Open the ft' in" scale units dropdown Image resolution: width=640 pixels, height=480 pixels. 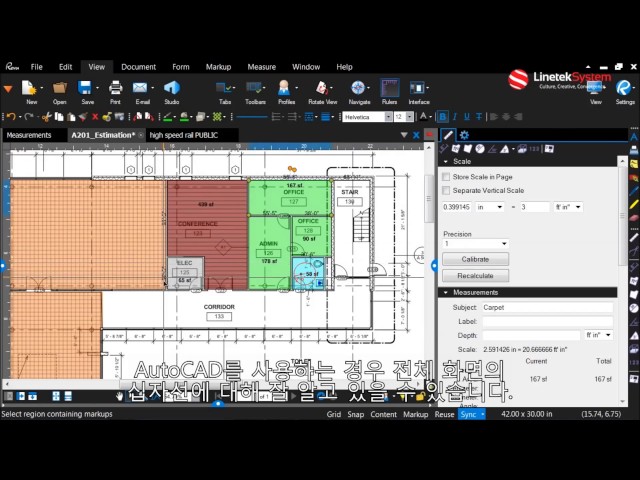pos(568,207)
